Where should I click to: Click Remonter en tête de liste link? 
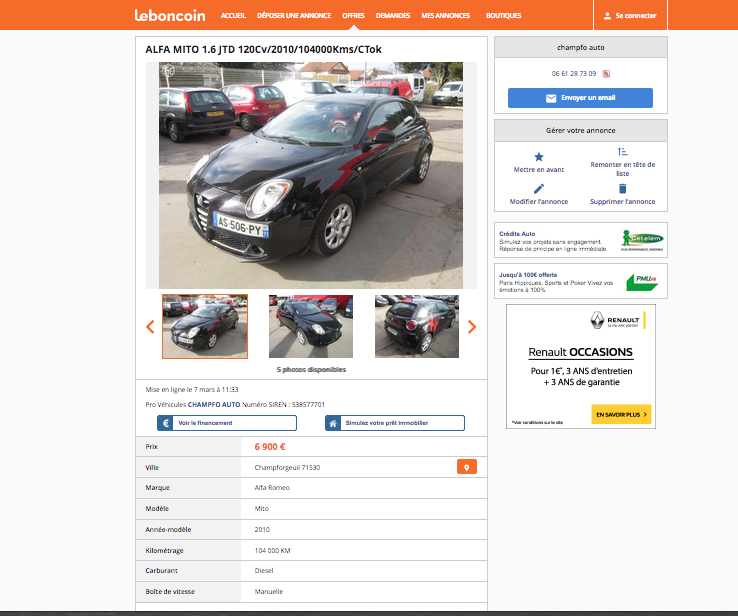coord(623,169)
